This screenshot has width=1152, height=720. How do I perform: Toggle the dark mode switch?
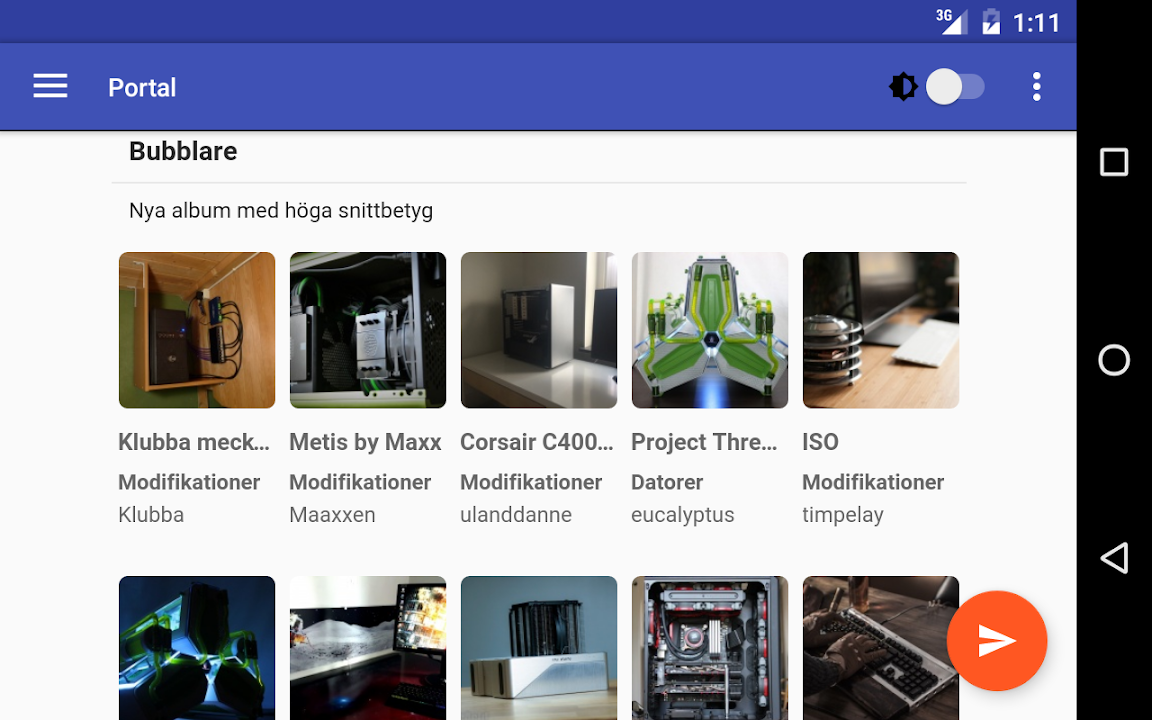[955, 87]
